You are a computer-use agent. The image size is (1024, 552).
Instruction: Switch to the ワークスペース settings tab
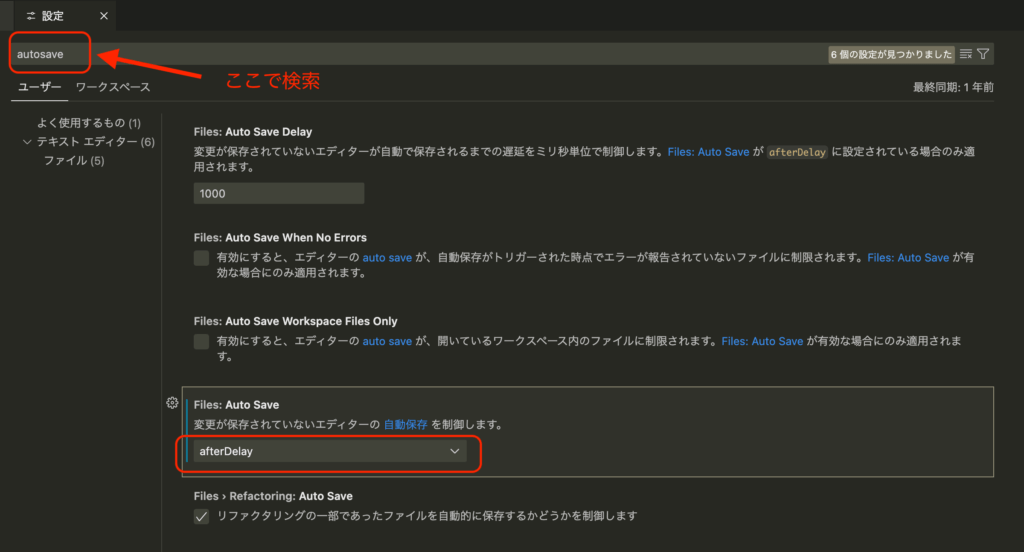pos(113,87)
